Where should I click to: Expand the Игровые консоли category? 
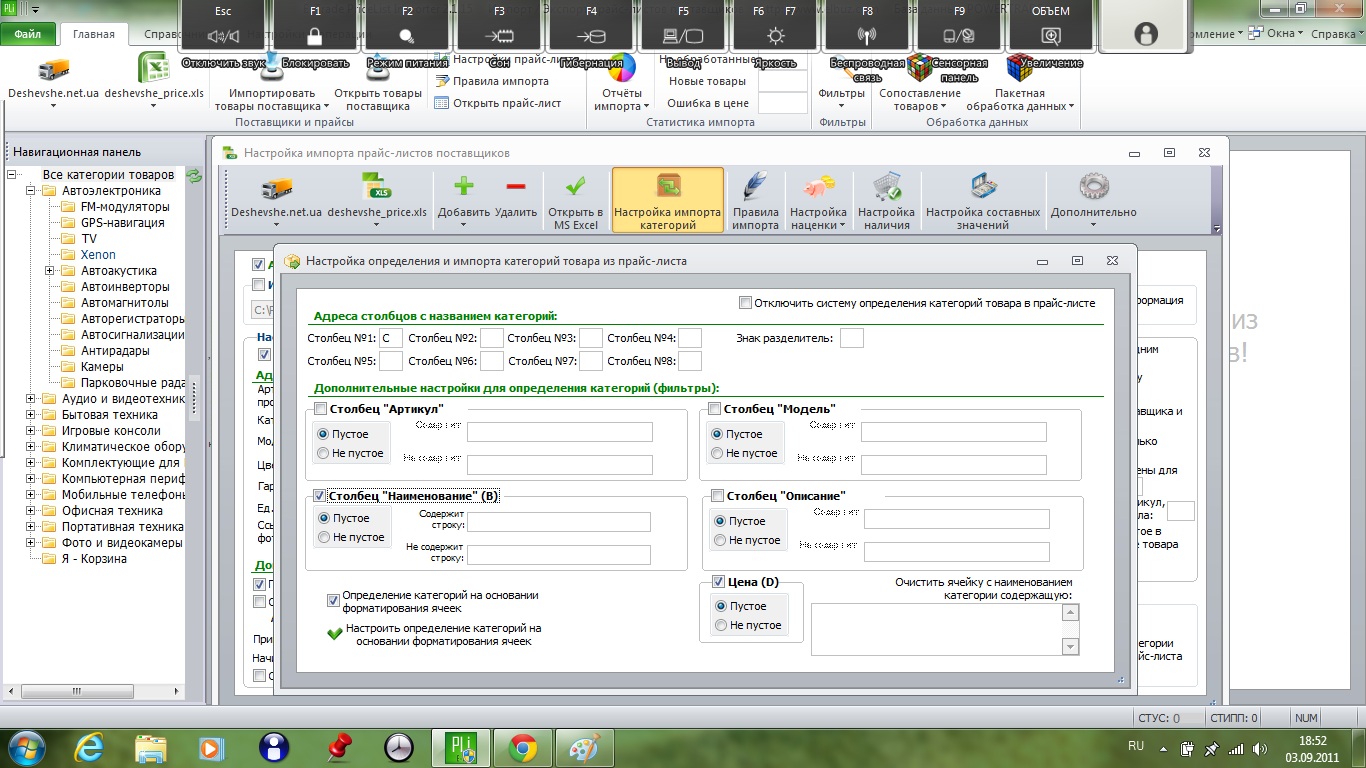31,431
